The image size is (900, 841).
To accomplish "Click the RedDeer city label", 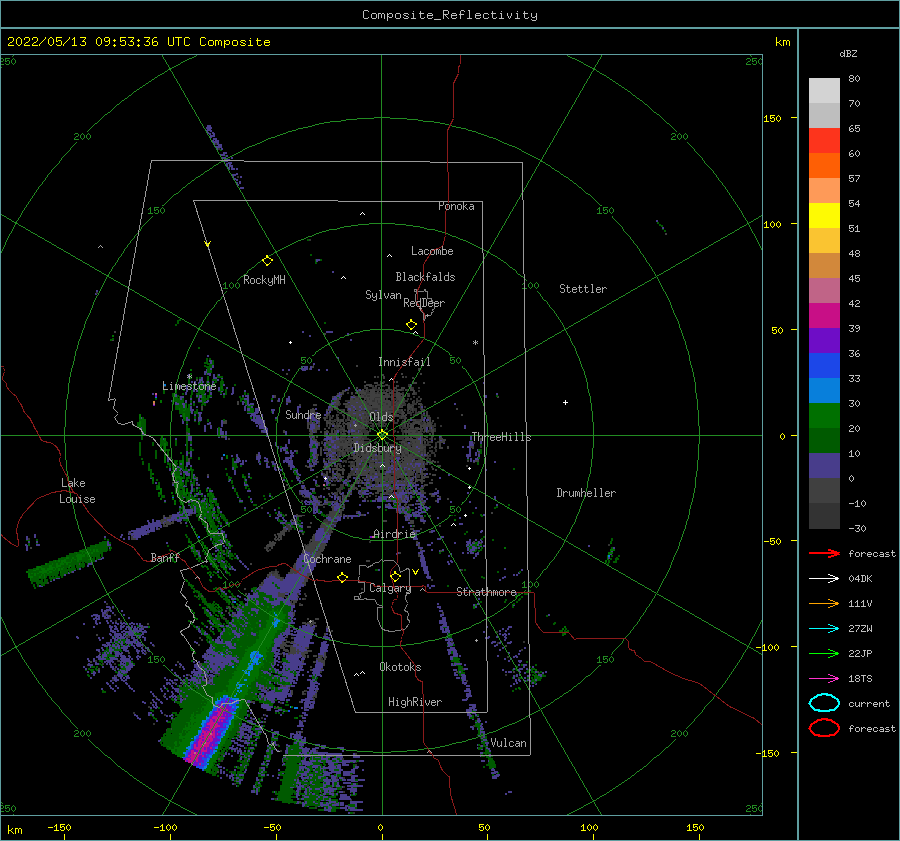I will point(424,303).
